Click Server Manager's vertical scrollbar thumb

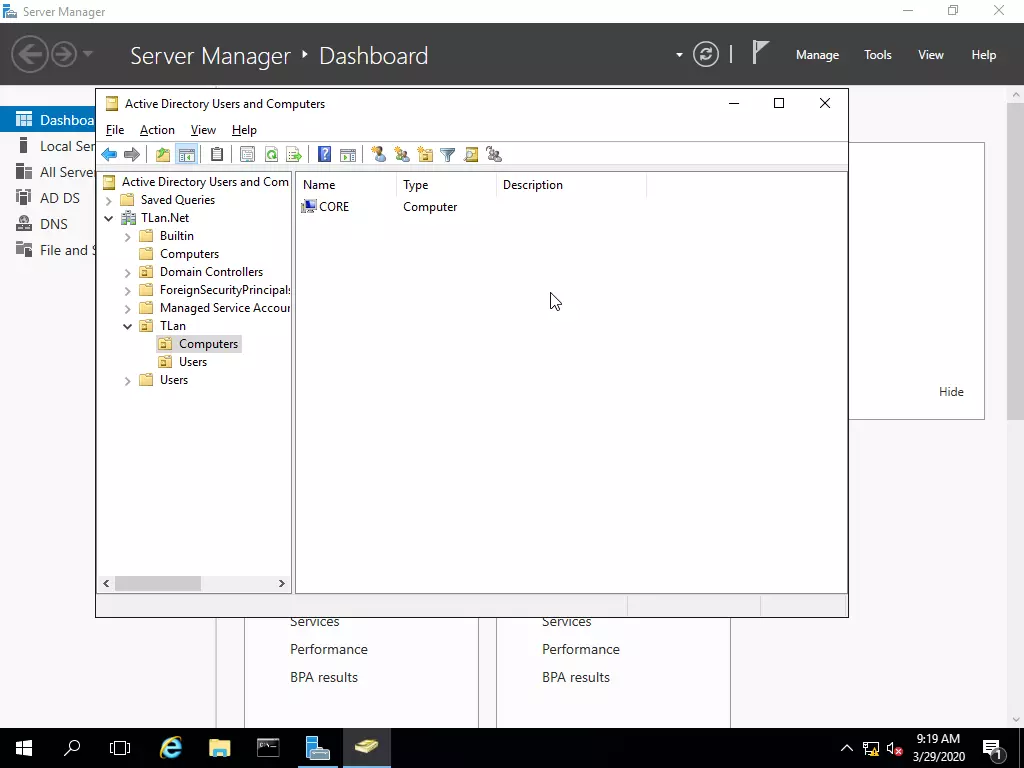pos(1016,260)
